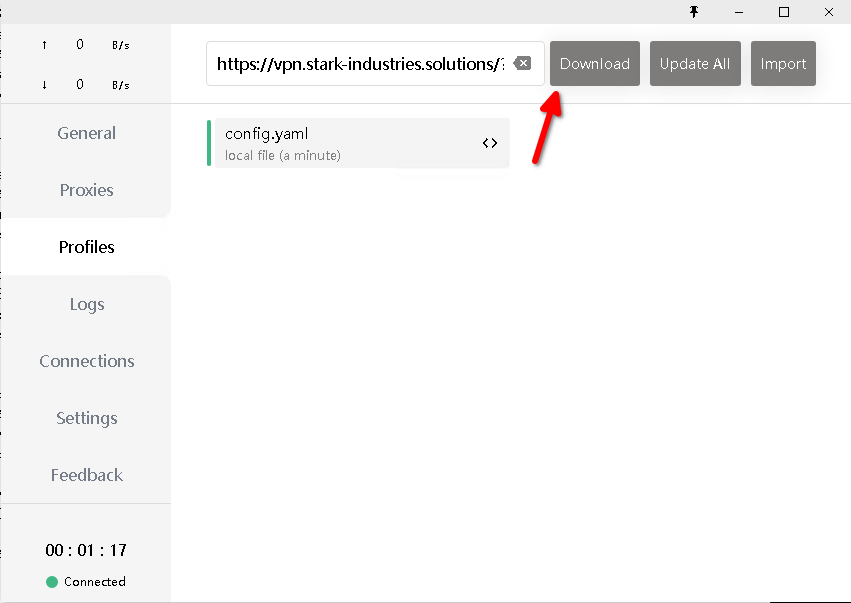851x603 pixels.
Task: Switch to the Proxies tab
Action: (x=86, y=190)
